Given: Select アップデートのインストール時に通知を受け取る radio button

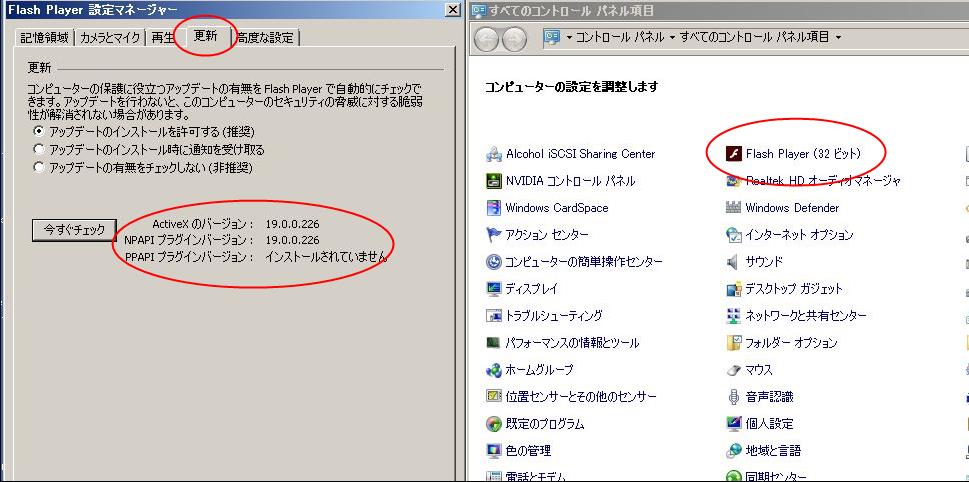Looking at the screenshot, I should [39, 150].
